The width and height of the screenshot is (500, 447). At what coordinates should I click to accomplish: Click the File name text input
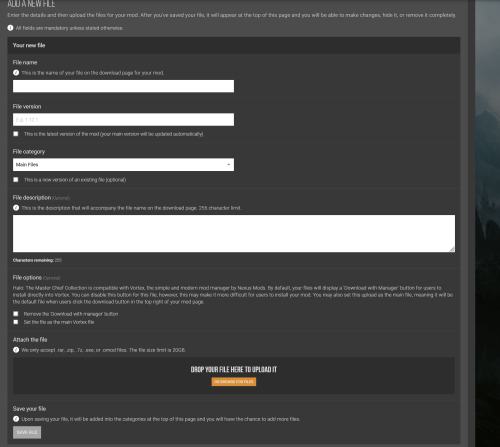pyautogui.click(x=123, y=86)
